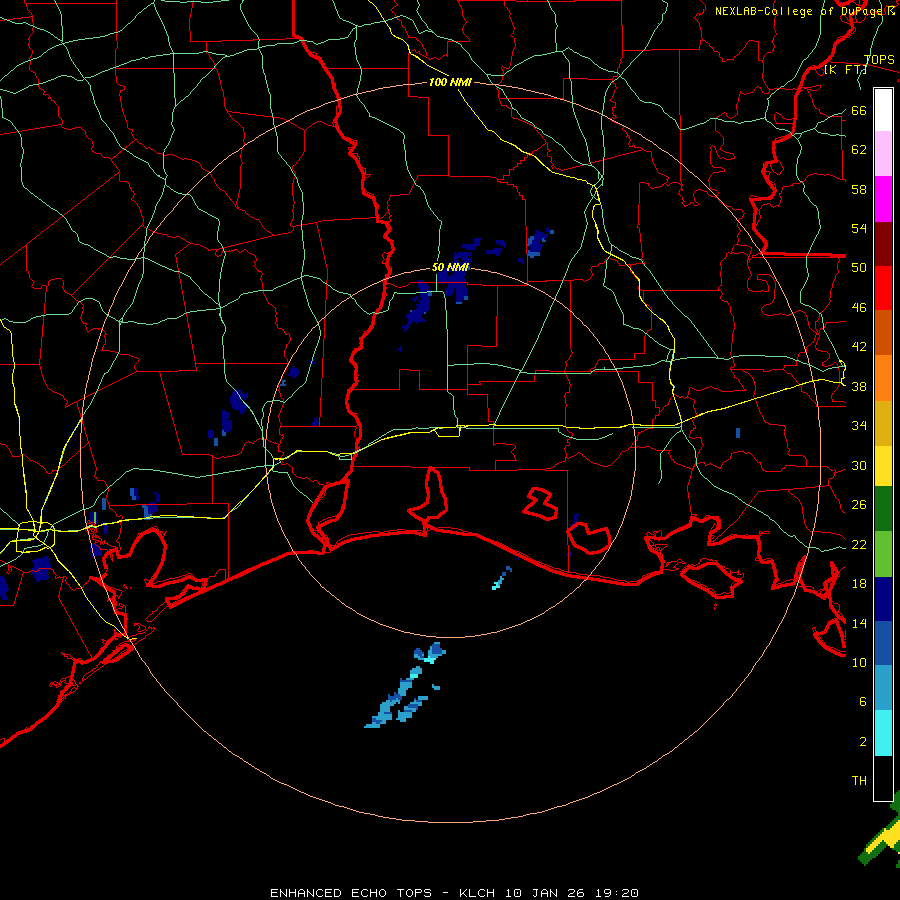The width and height of the screenshot is (900, 900).
Task: Click the TOPS legend title
Action: [x=879, y=60]
